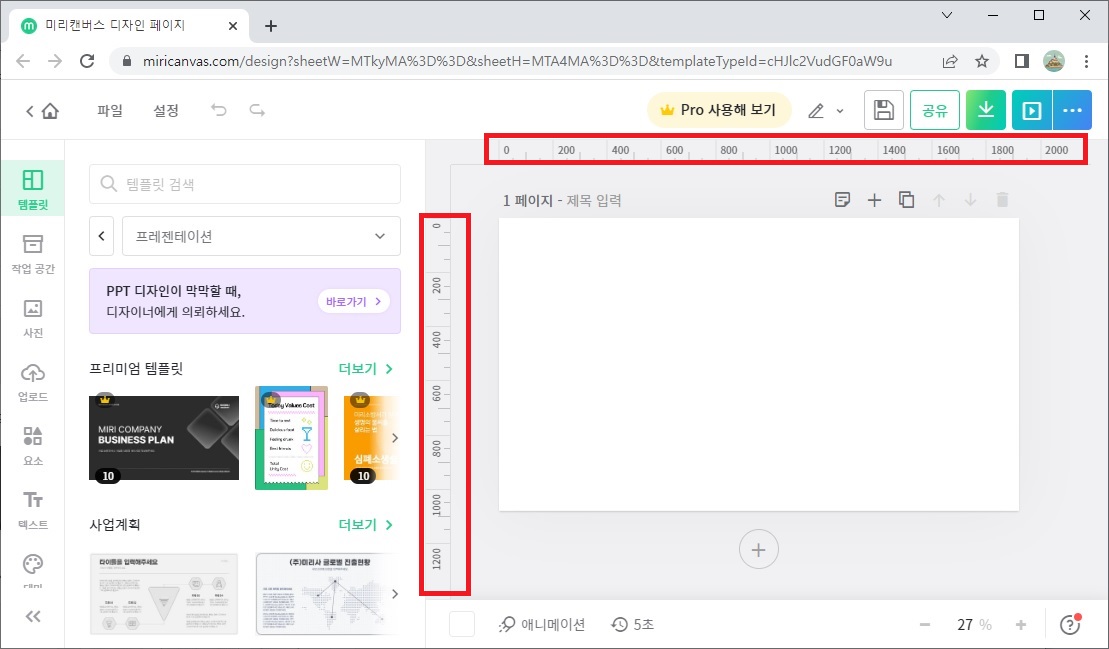Open a new browser tab

coord(270,26)
